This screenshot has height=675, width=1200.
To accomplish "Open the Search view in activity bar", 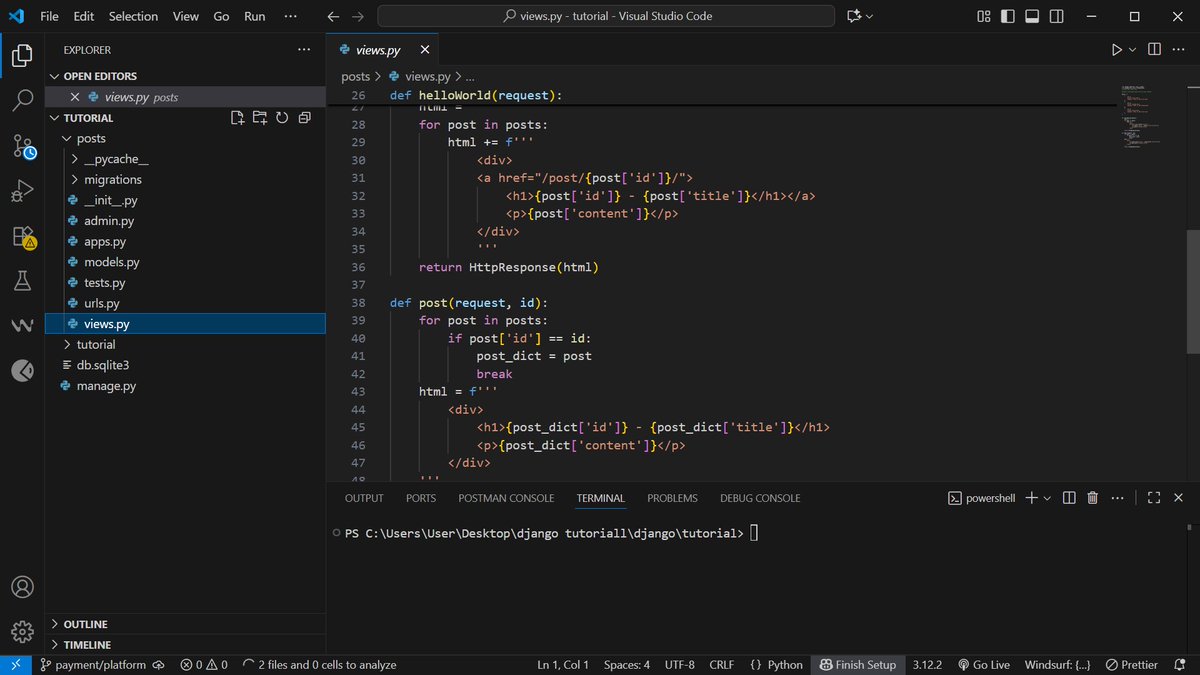I will click(22, 100).
